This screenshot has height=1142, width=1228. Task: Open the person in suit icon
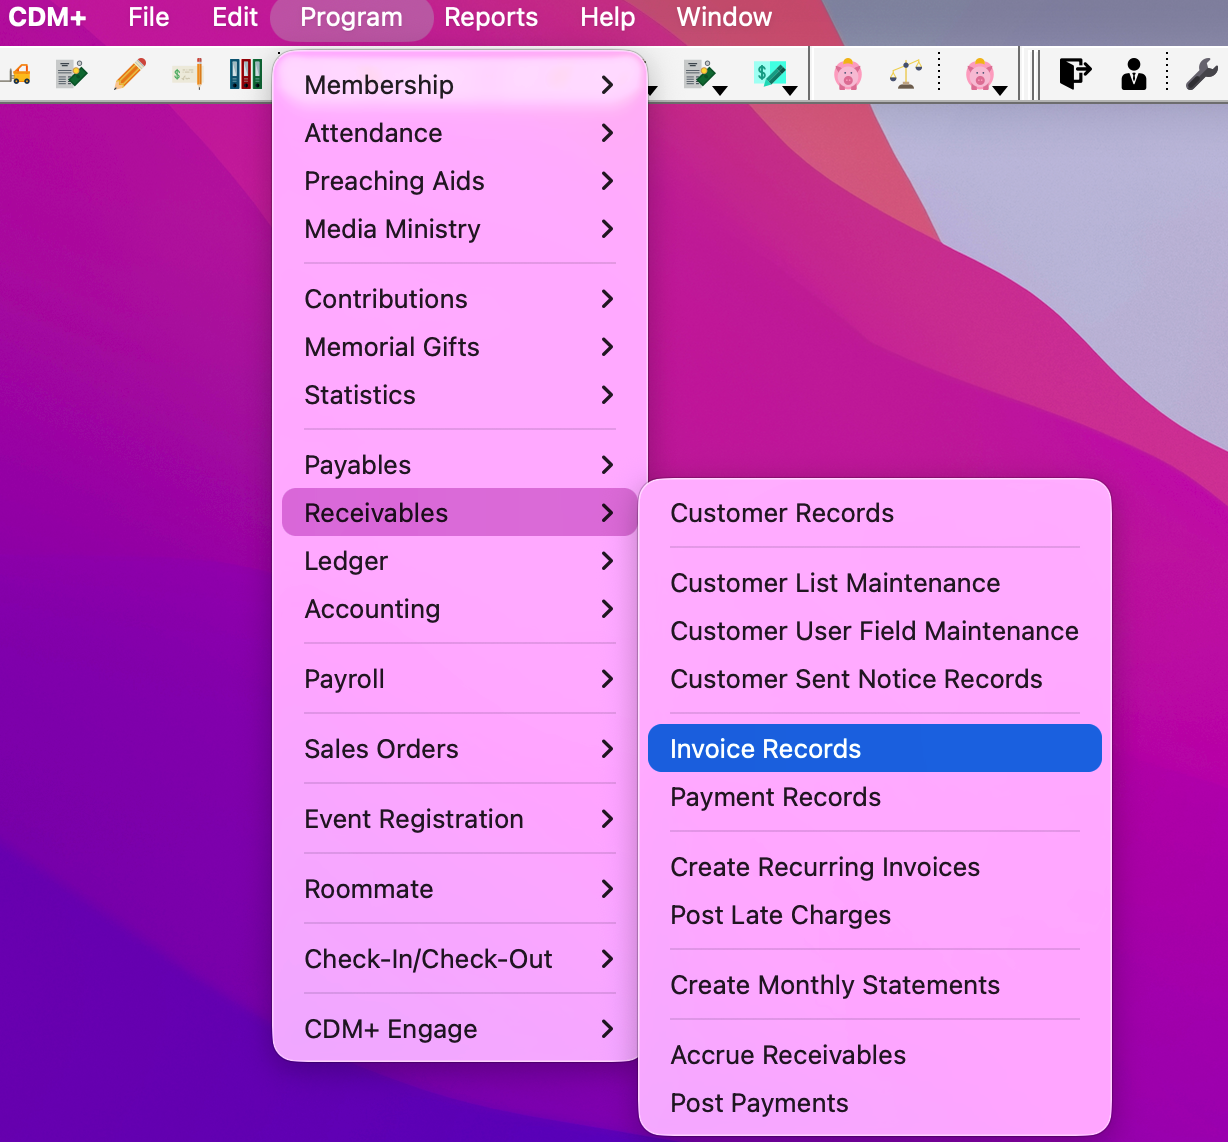pyautogui.click(x=1134, y=74)
